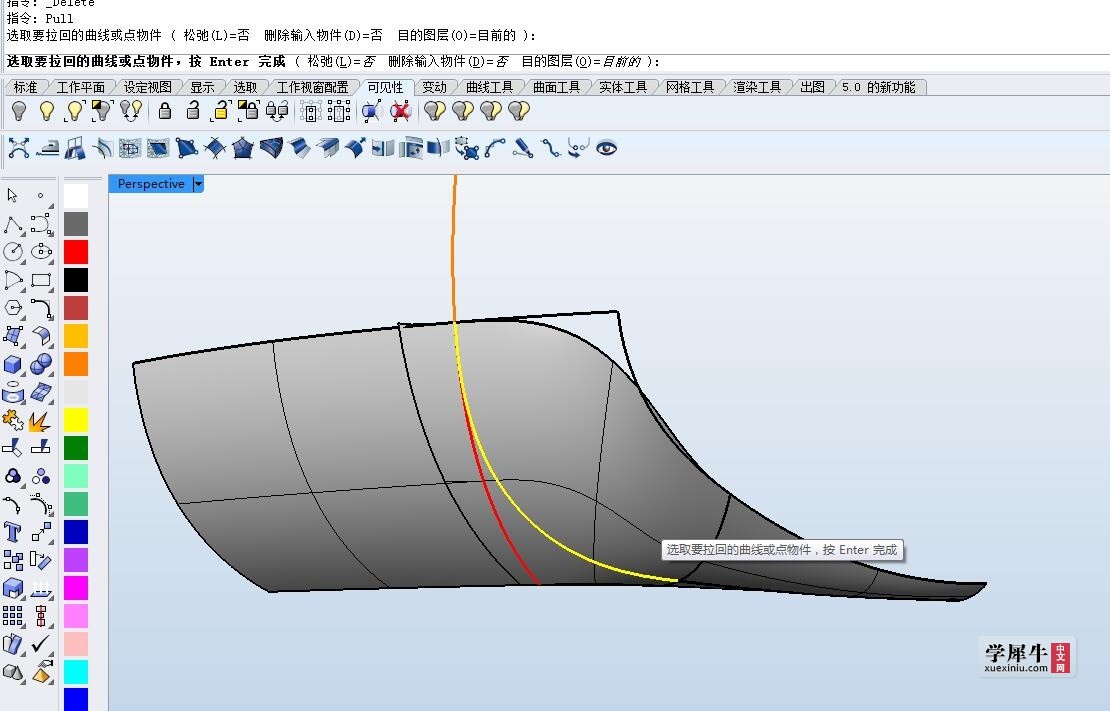Click the closed padlock Lock Objects icon
This screenshot has width=1110, height=711.
(x=165, y=111)
